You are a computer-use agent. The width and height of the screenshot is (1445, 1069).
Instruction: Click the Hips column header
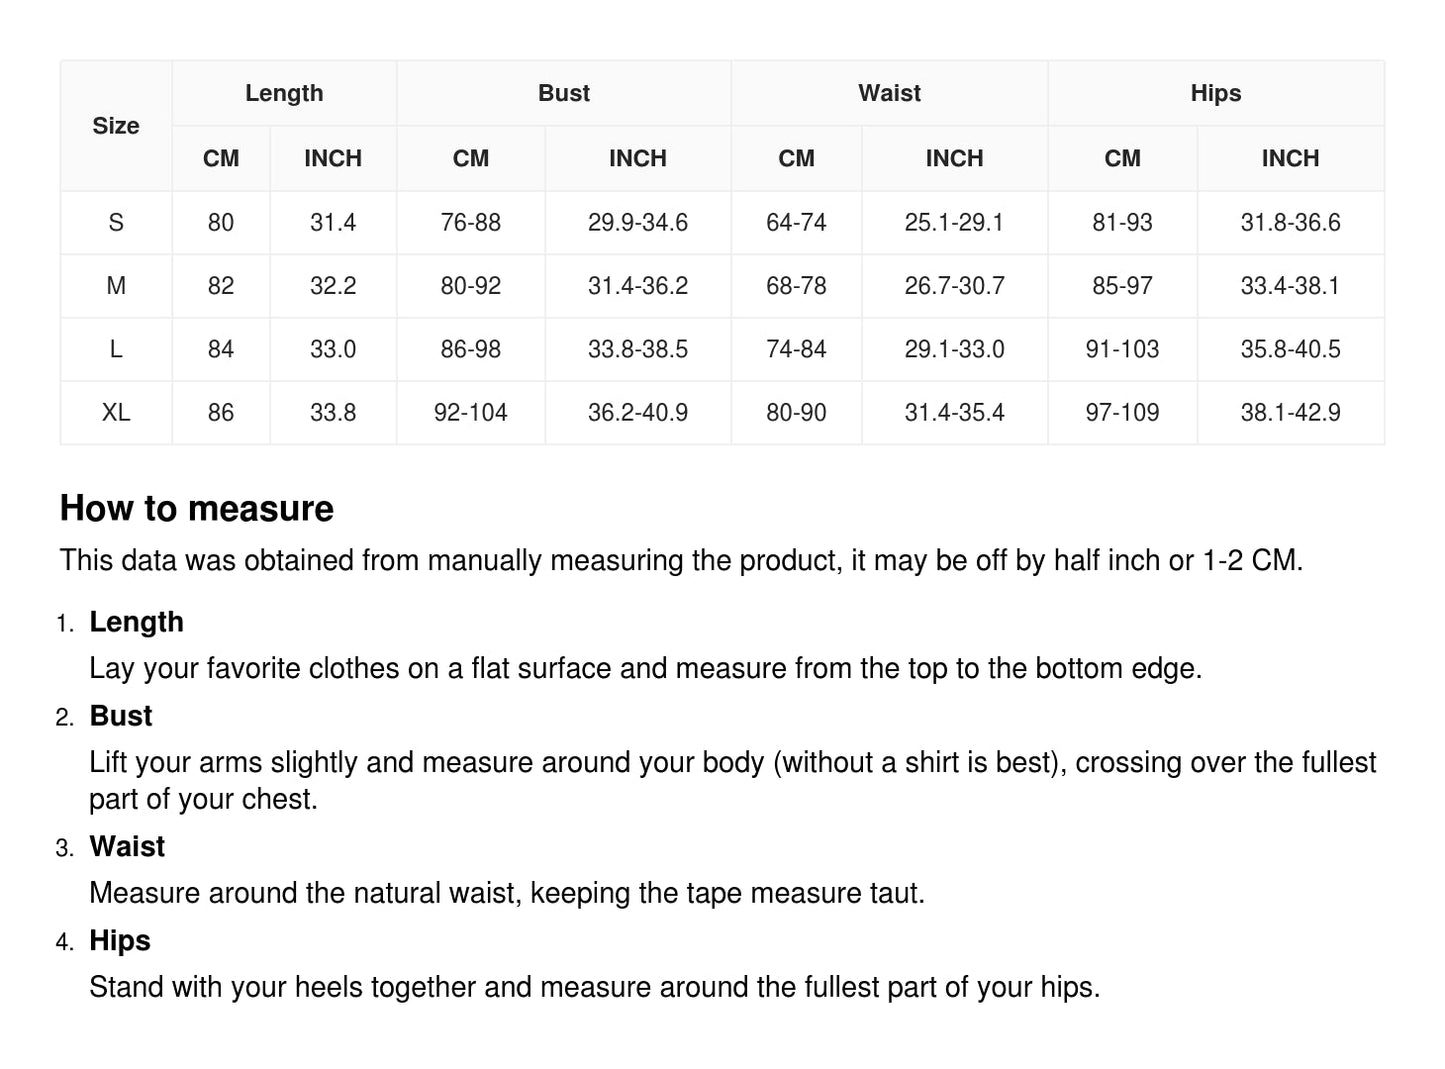[1215, 93]
